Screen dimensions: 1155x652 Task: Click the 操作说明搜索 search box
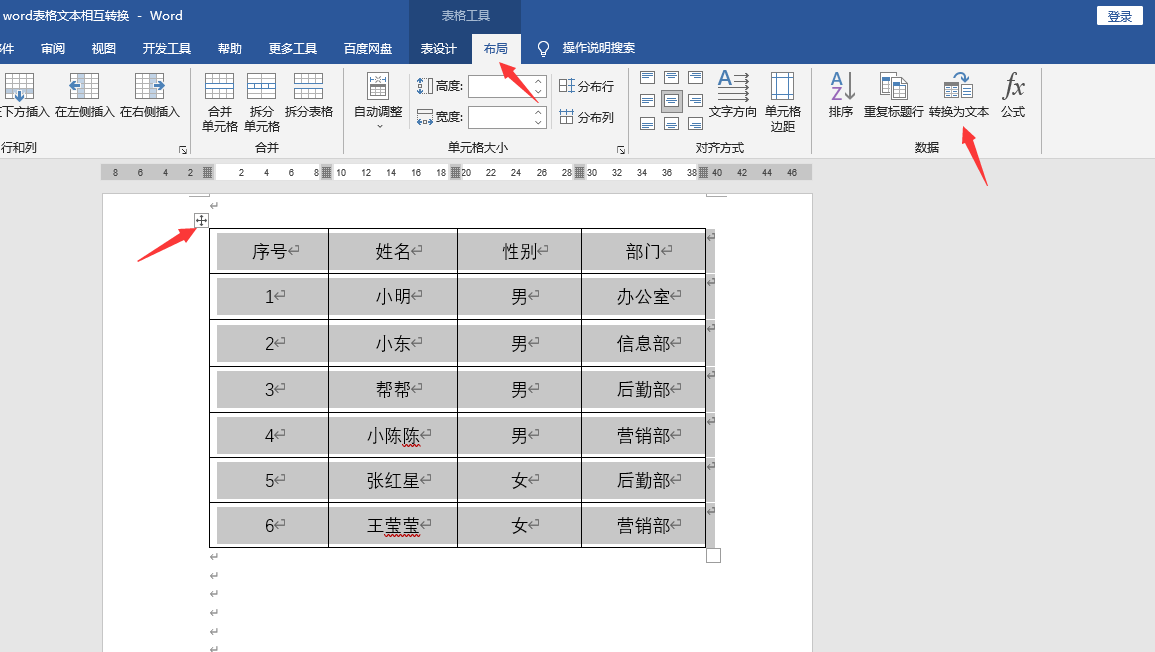(x=598, y=48)
